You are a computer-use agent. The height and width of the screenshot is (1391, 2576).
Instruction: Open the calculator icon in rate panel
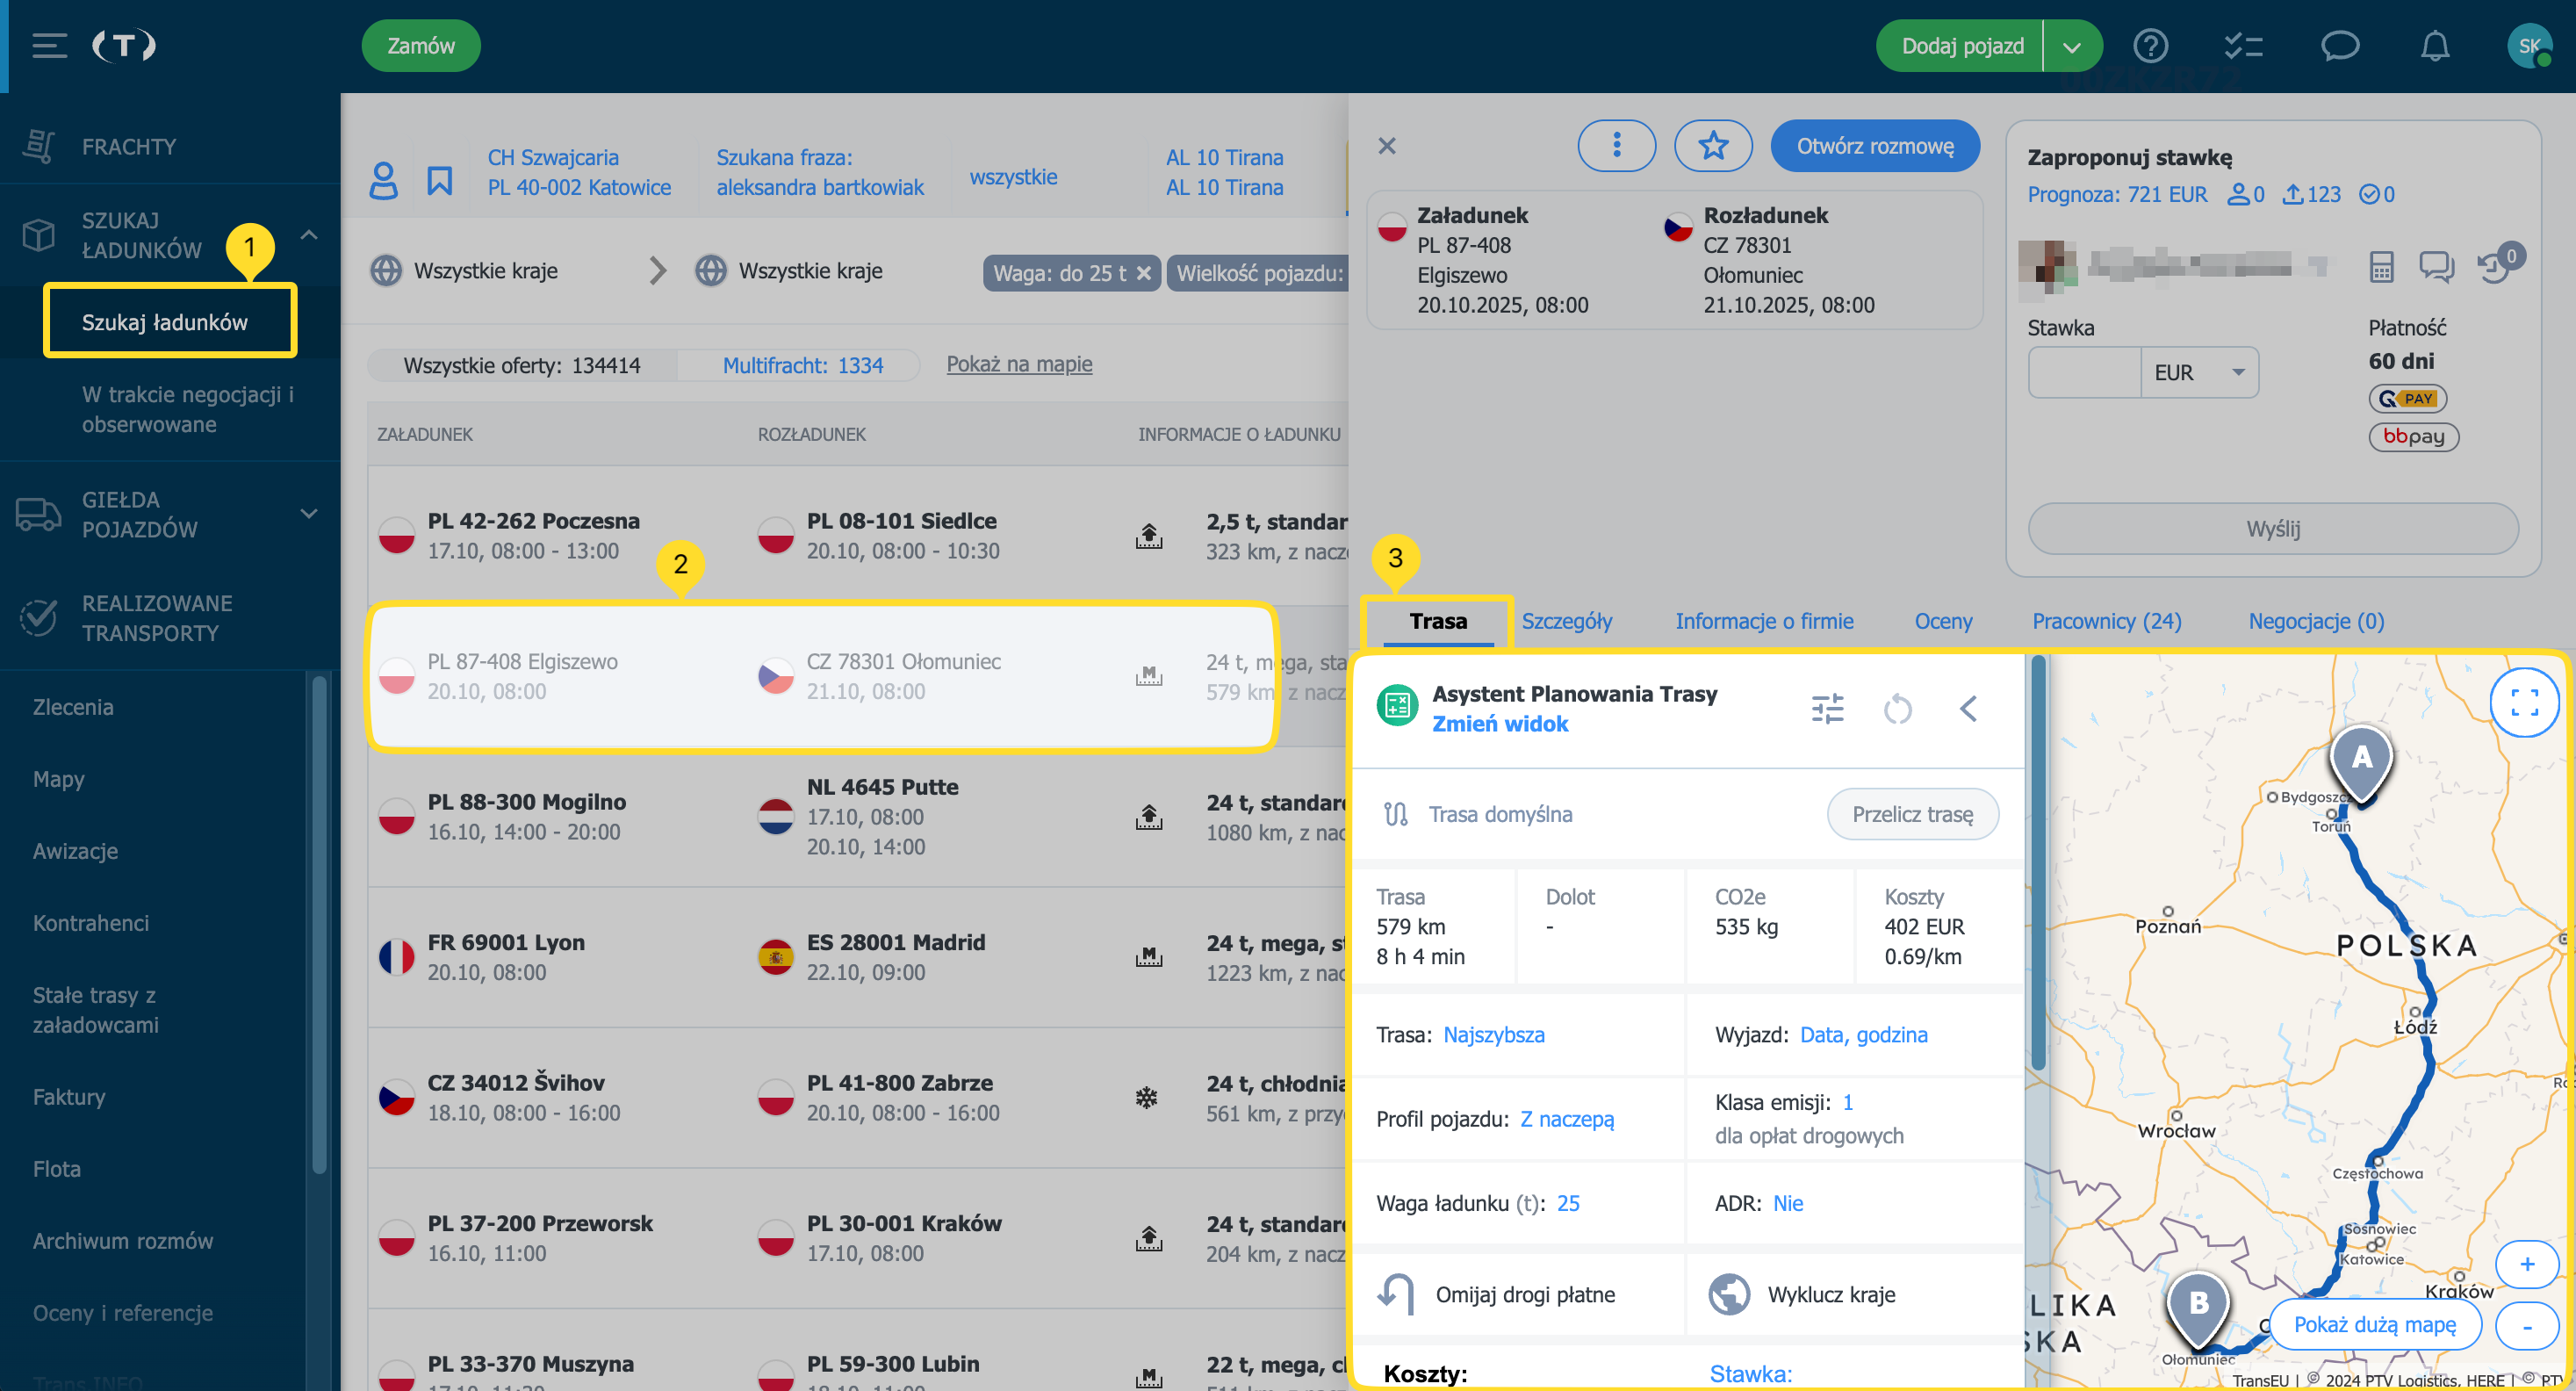pyautogui.click(x=2381, y=266)
